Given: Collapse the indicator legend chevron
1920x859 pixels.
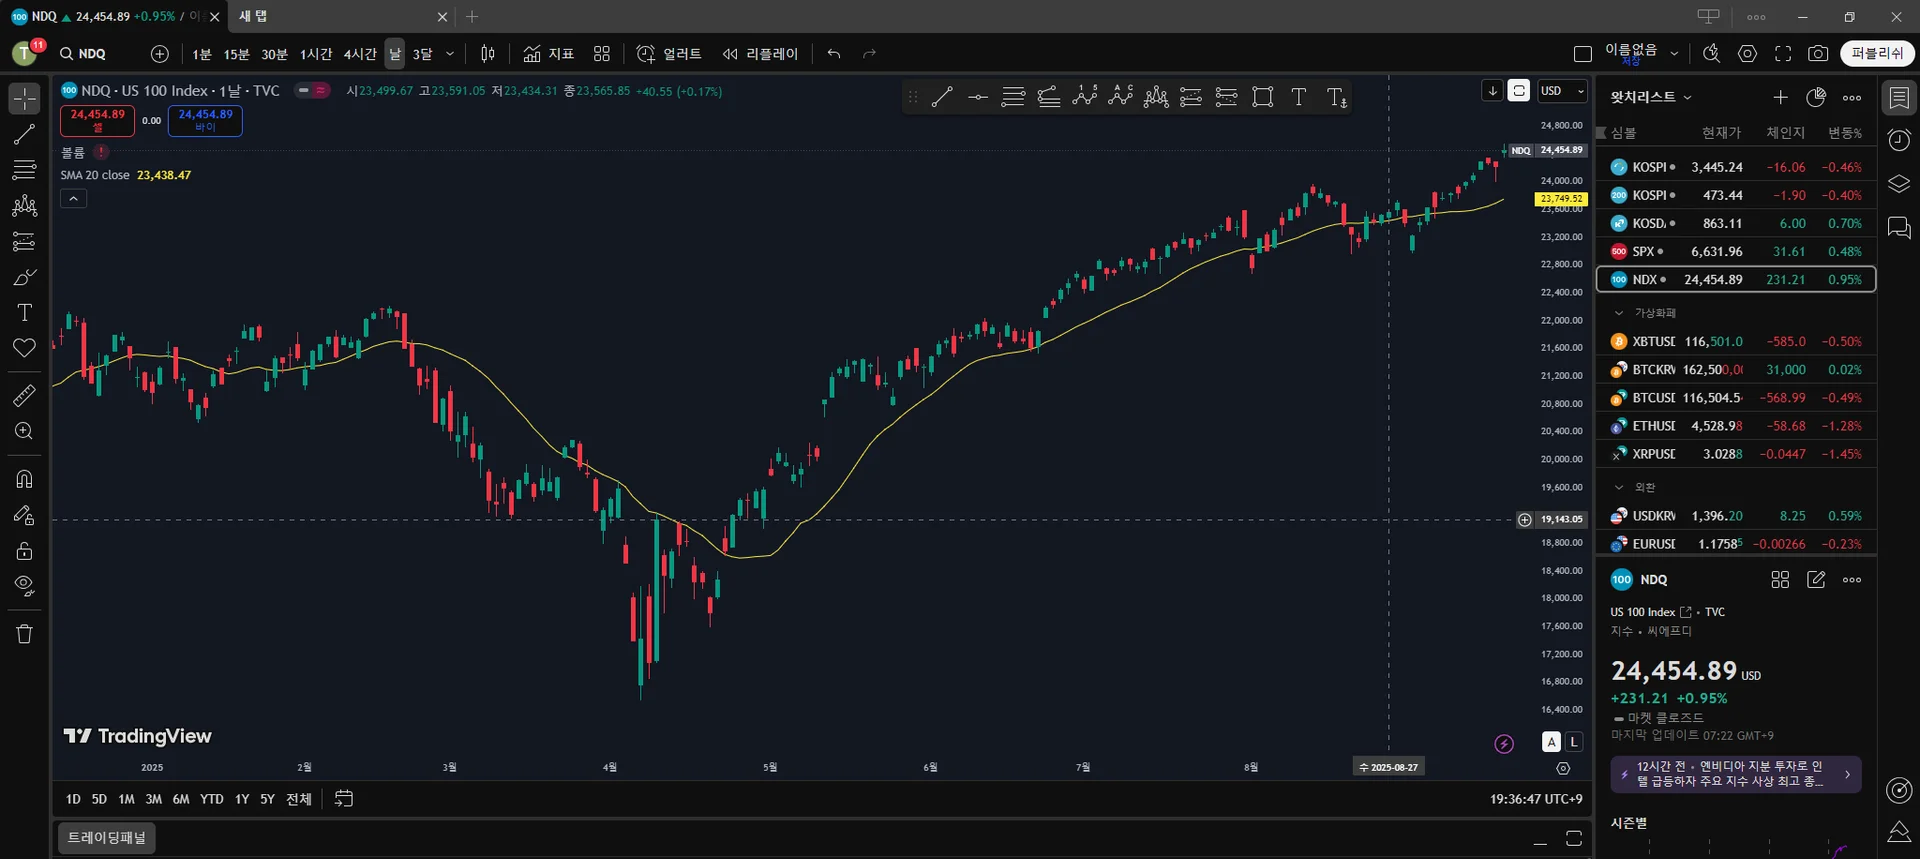Looking at the screenshot, I should [73, 199].
